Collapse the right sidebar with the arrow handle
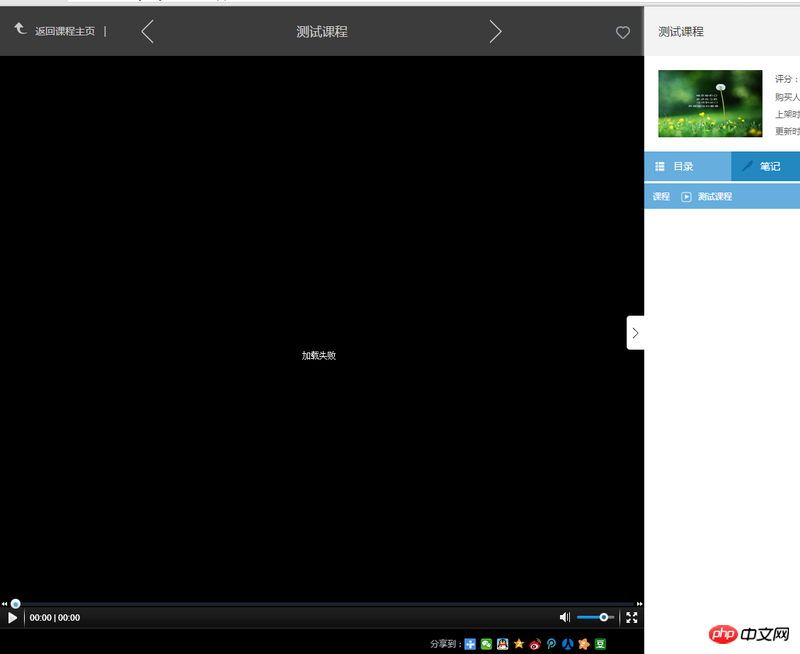Viewport: 800px width, 654px height. pyautogui.click(x=635, y=333)
